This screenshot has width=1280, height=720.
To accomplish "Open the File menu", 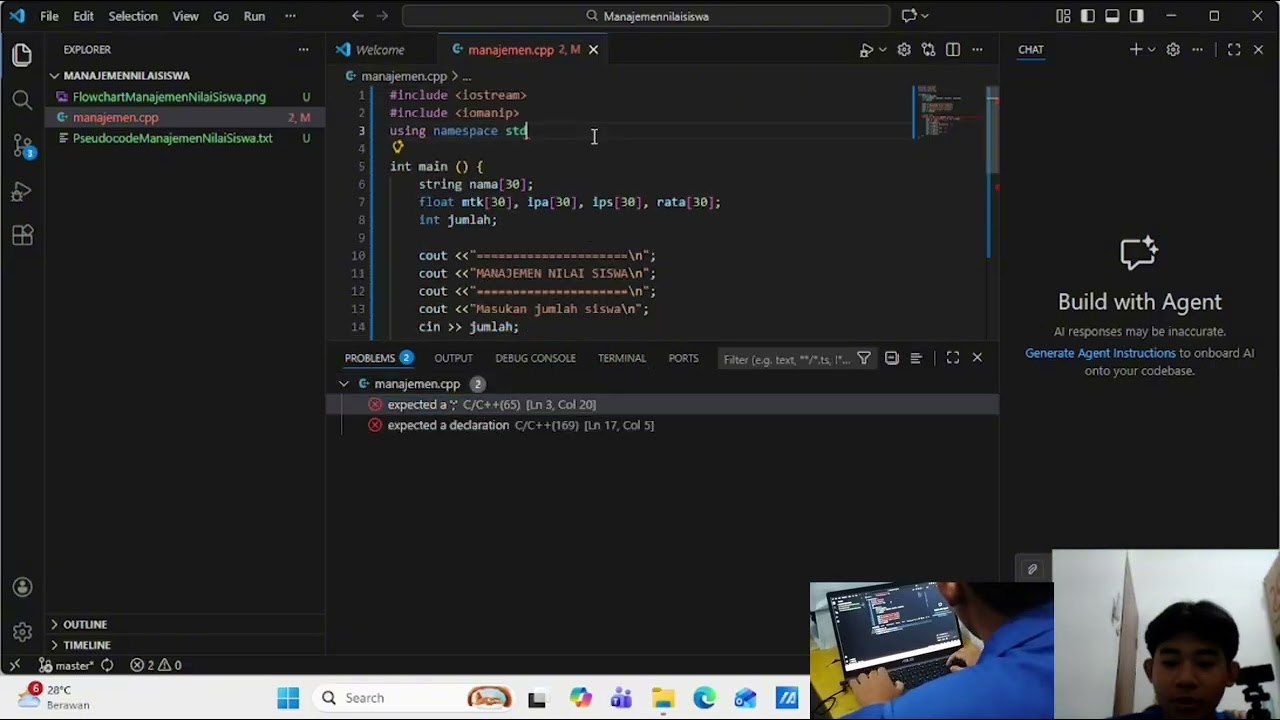I will (49, 16).
